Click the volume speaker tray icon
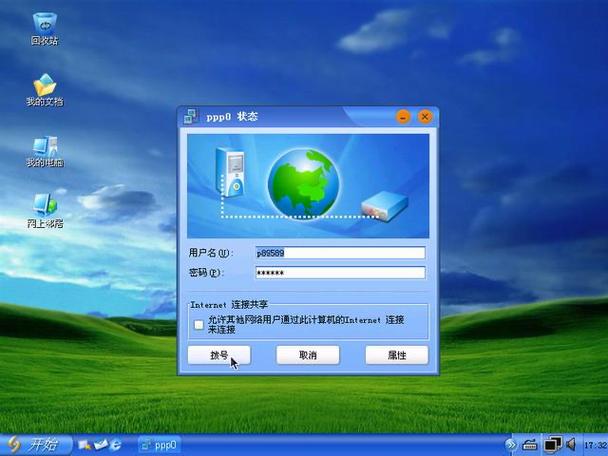The height and width of the screenshot is (456, 608). tap(571, 443)
